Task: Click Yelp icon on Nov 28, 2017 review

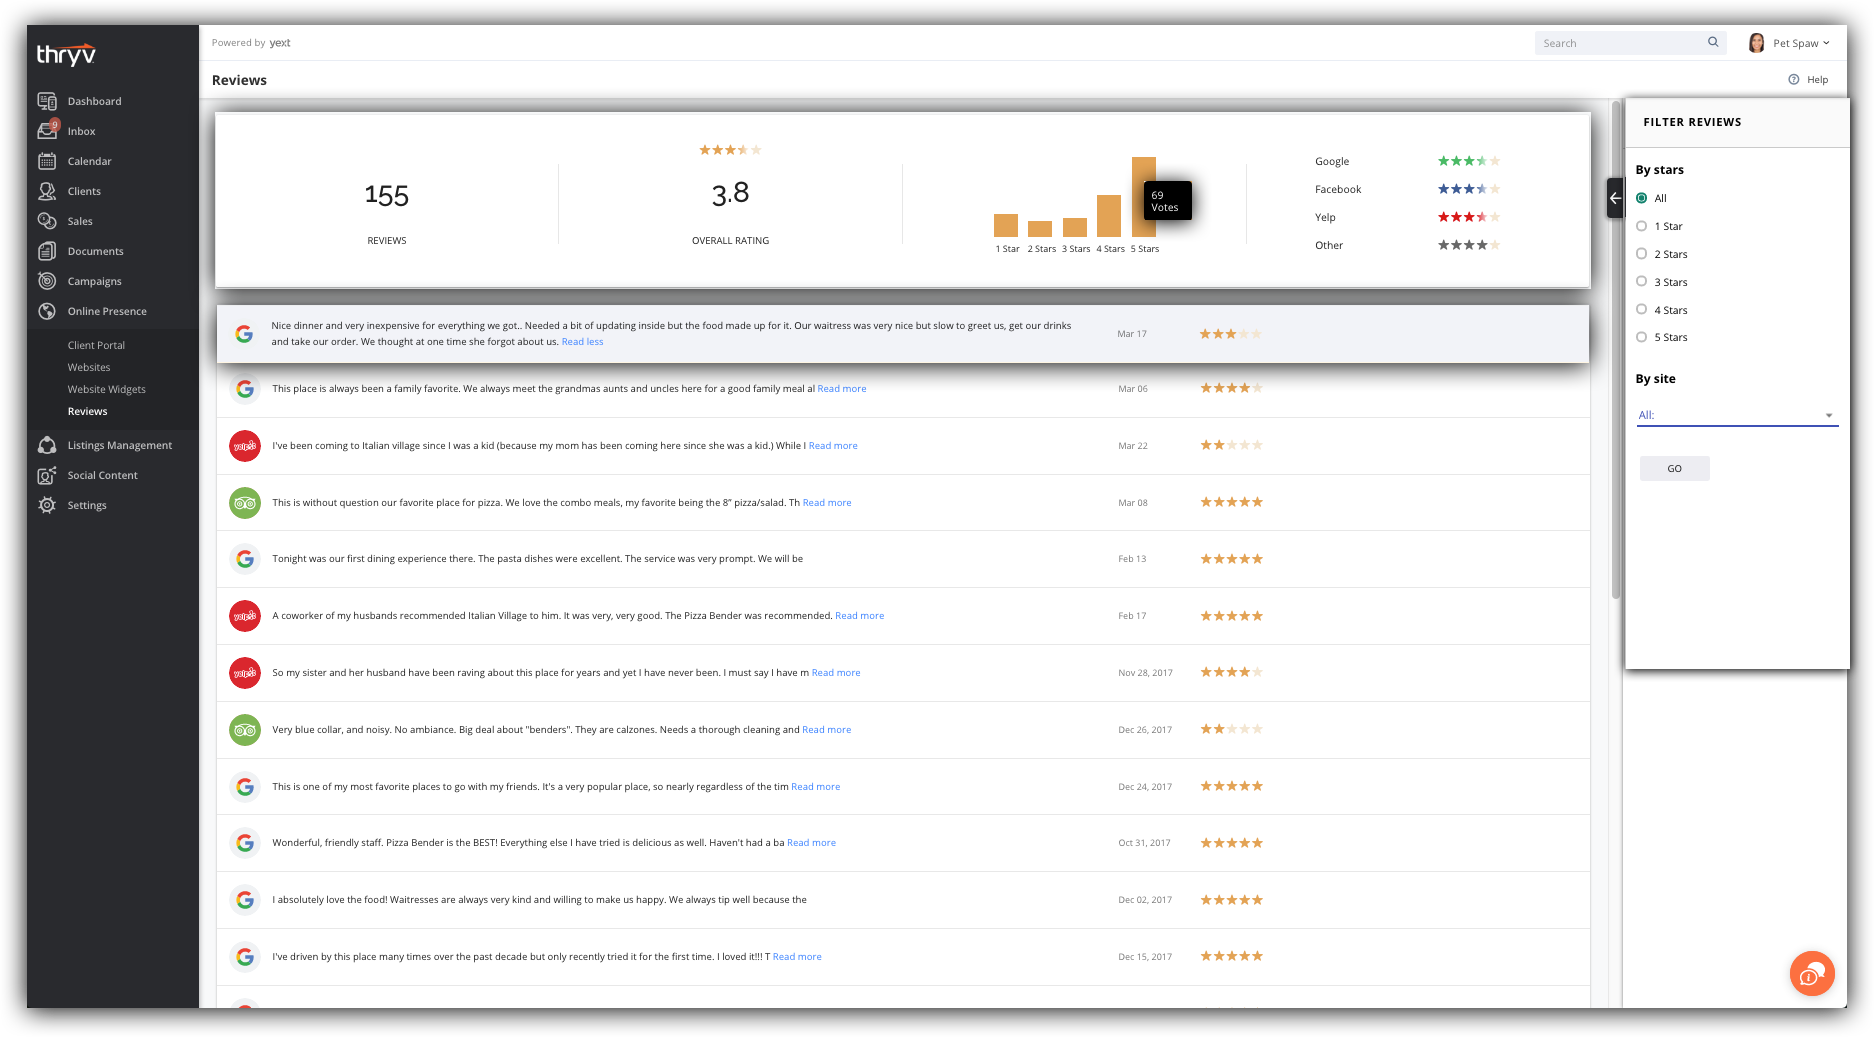Action: click(x=245, y=673)
